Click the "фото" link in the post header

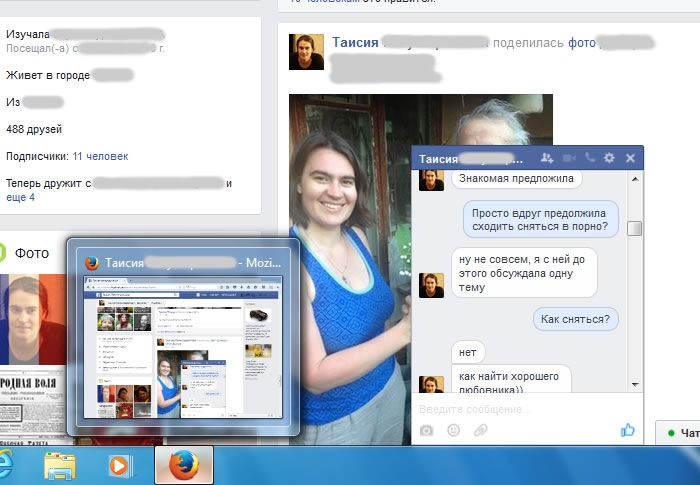pos(581,43)
